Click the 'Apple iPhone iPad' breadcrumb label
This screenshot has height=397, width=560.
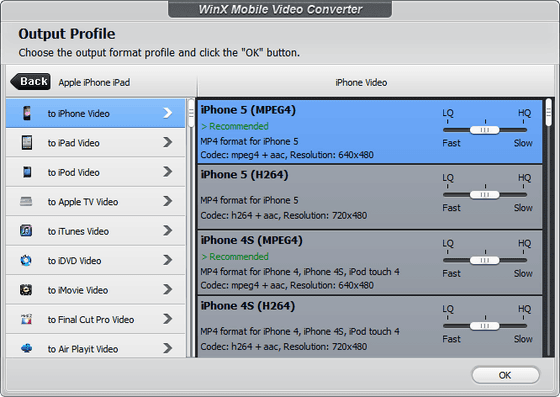click(x=94, y=82)
